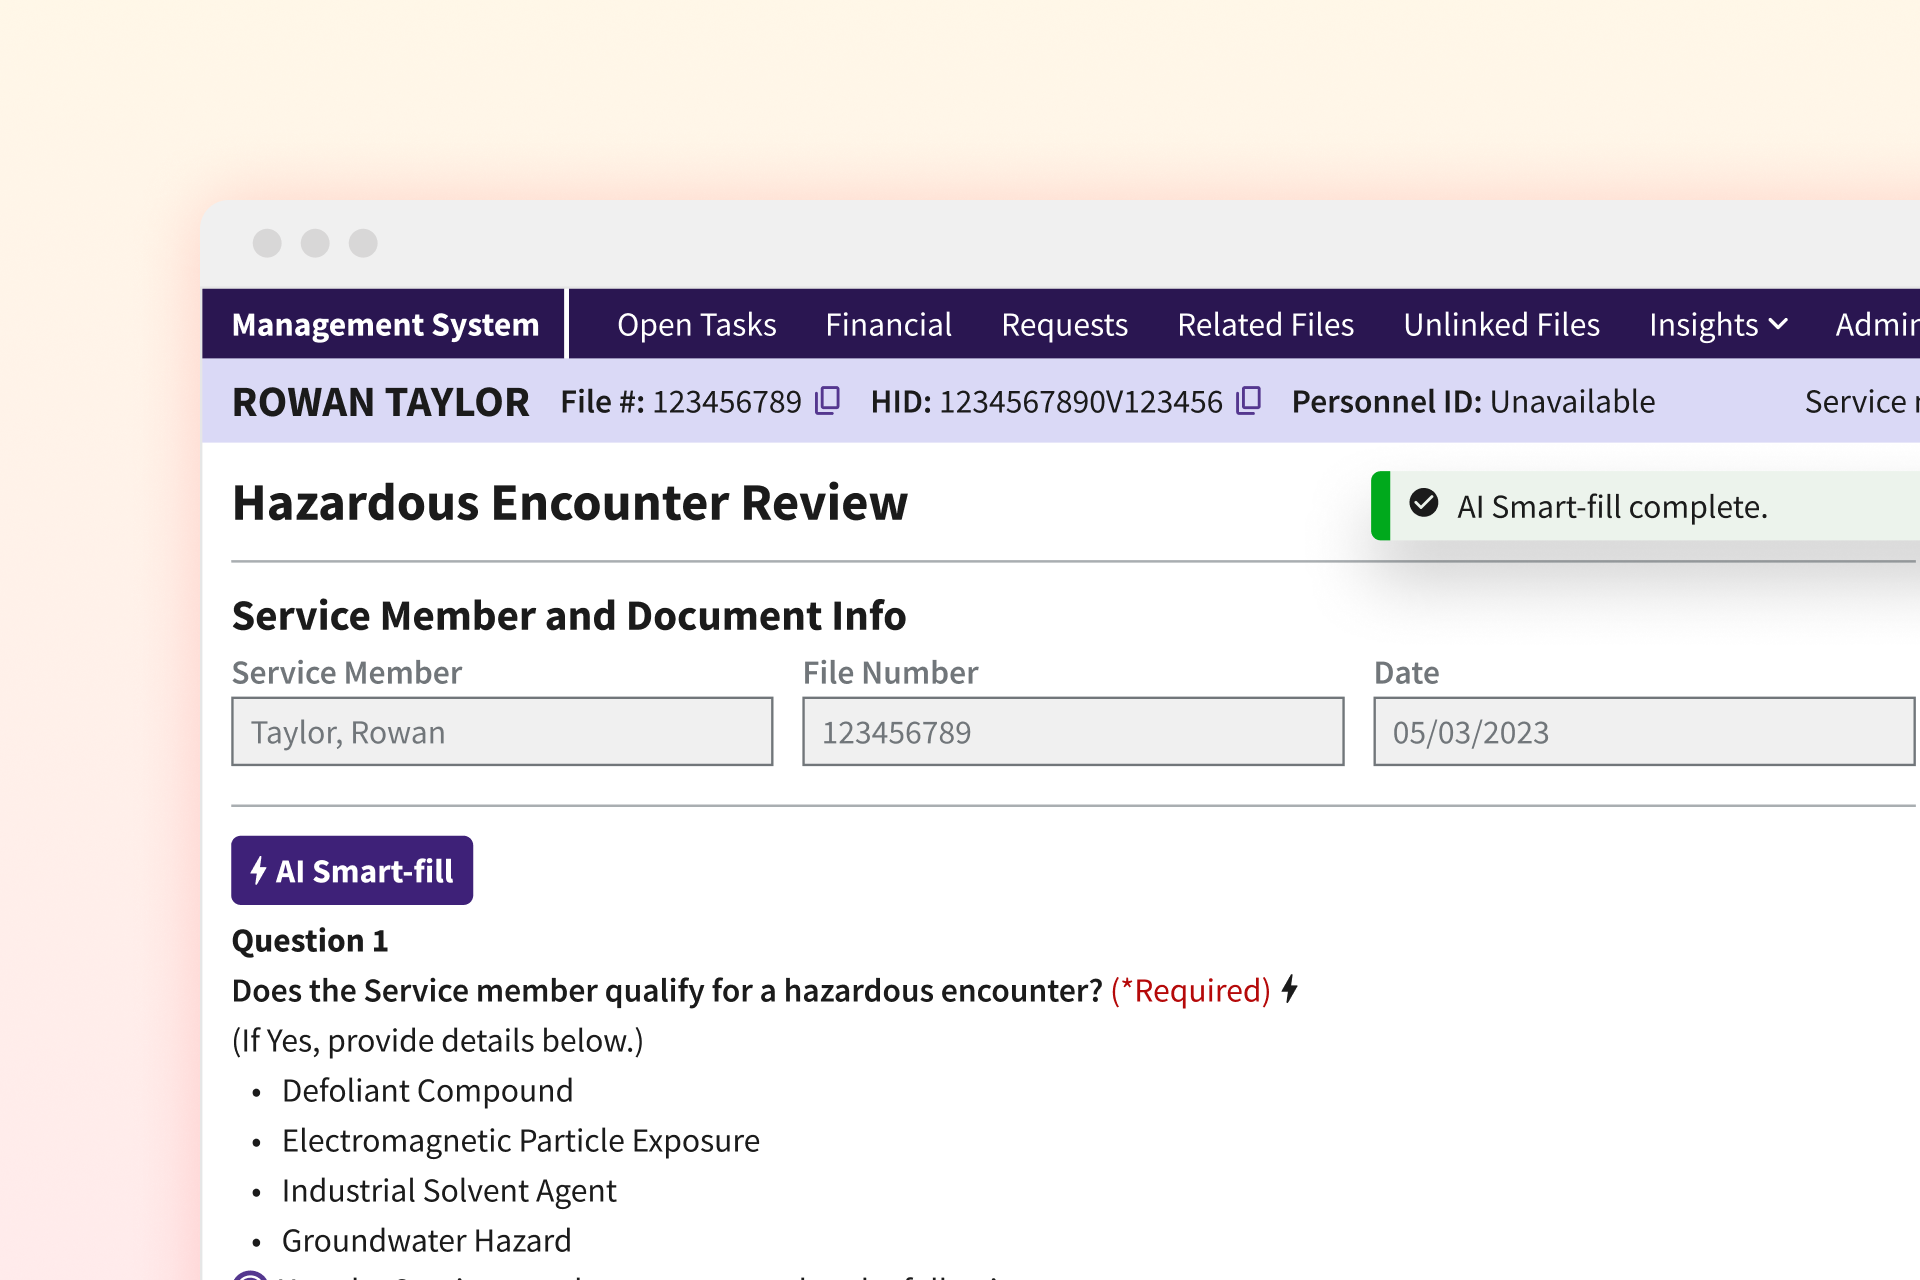Viewport: 1920px width, 1280px height.
Task: Click the Question 1 label
Action: tap(310, 941)
